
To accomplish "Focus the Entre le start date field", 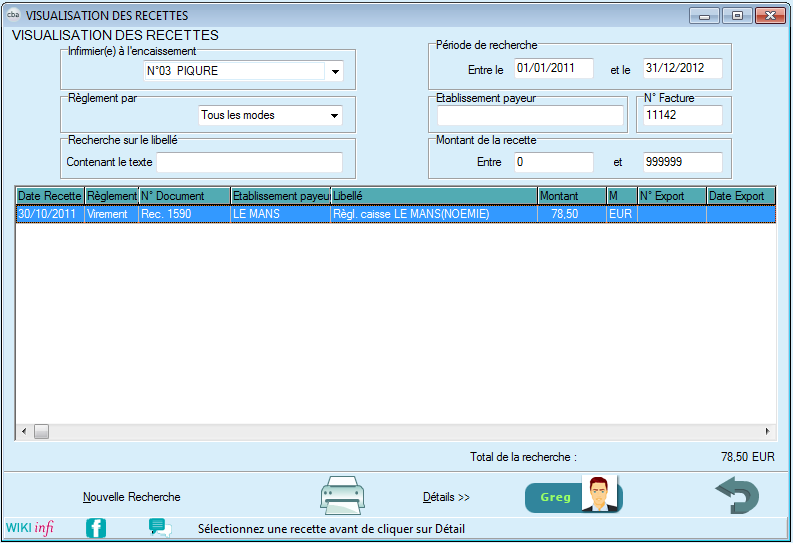I will [x=554, y=68].
